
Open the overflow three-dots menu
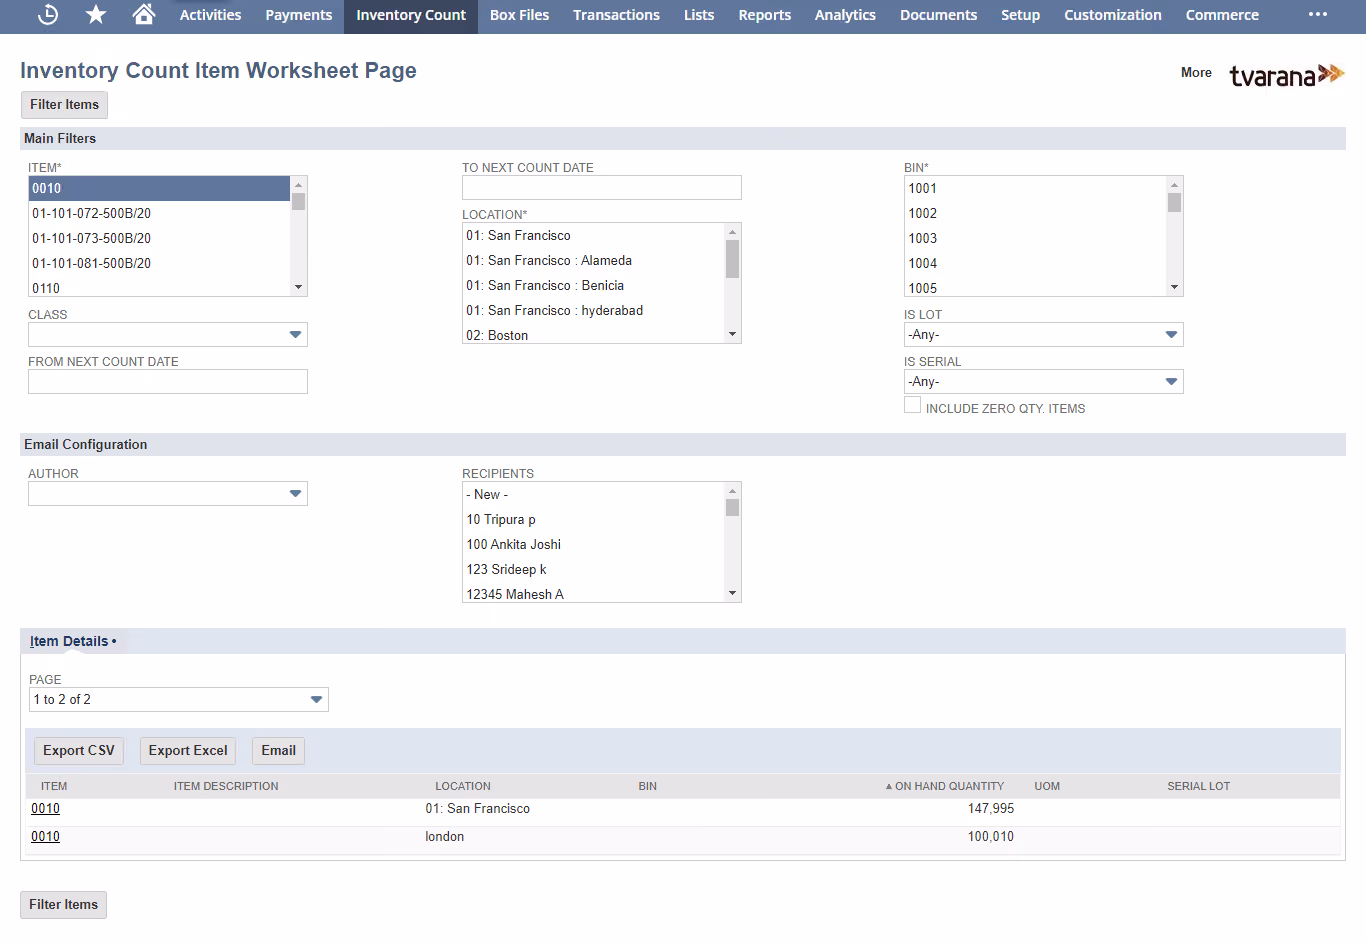1318,15
